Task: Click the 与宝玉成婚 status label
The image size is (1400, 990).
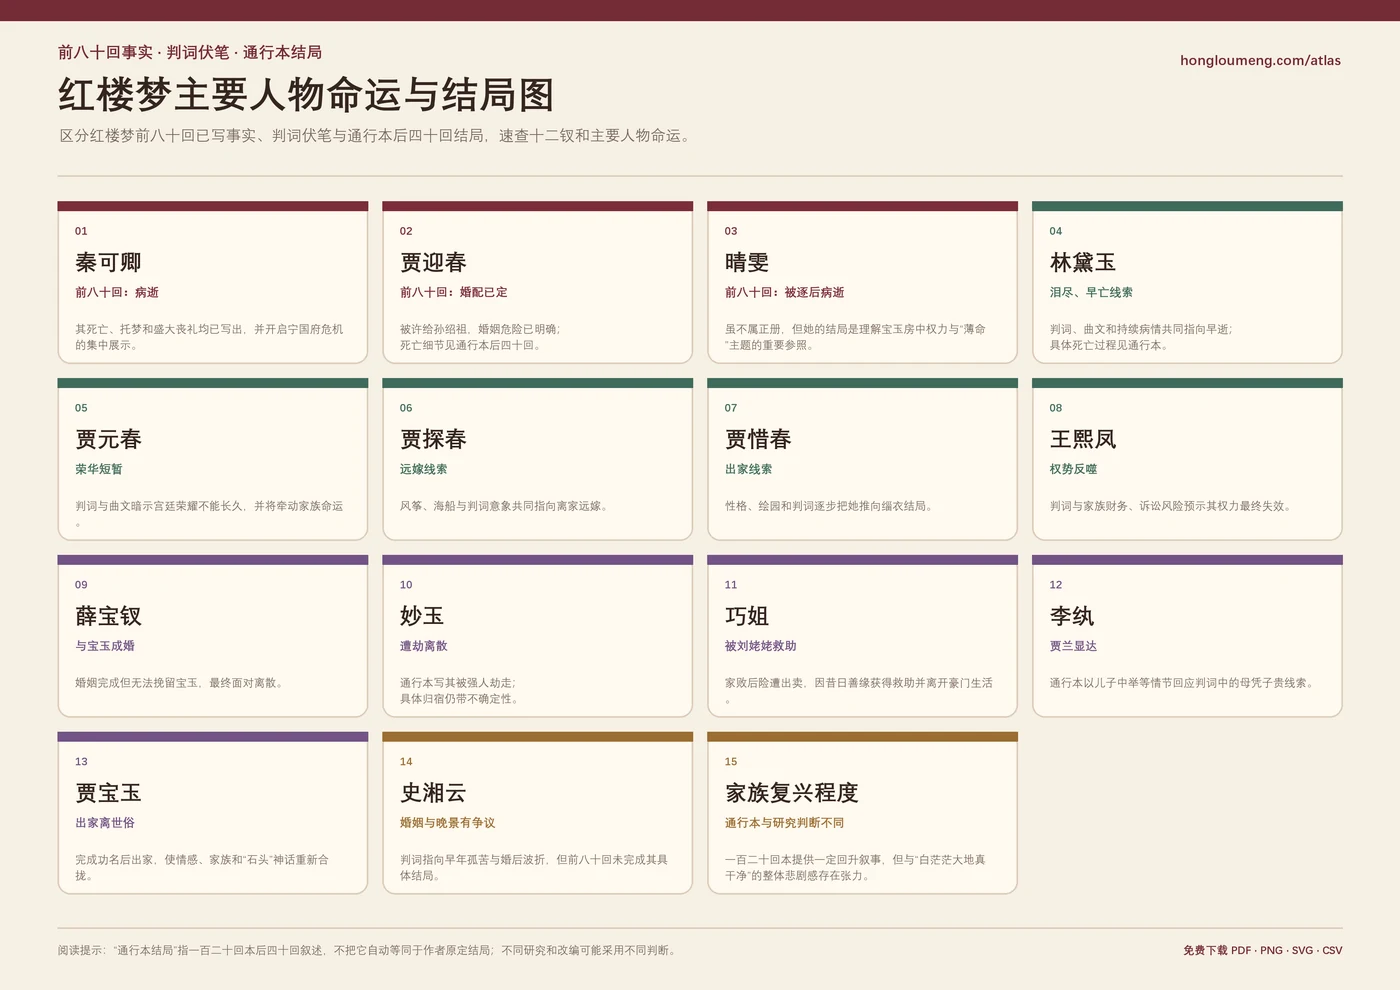Action: (105, 646)
